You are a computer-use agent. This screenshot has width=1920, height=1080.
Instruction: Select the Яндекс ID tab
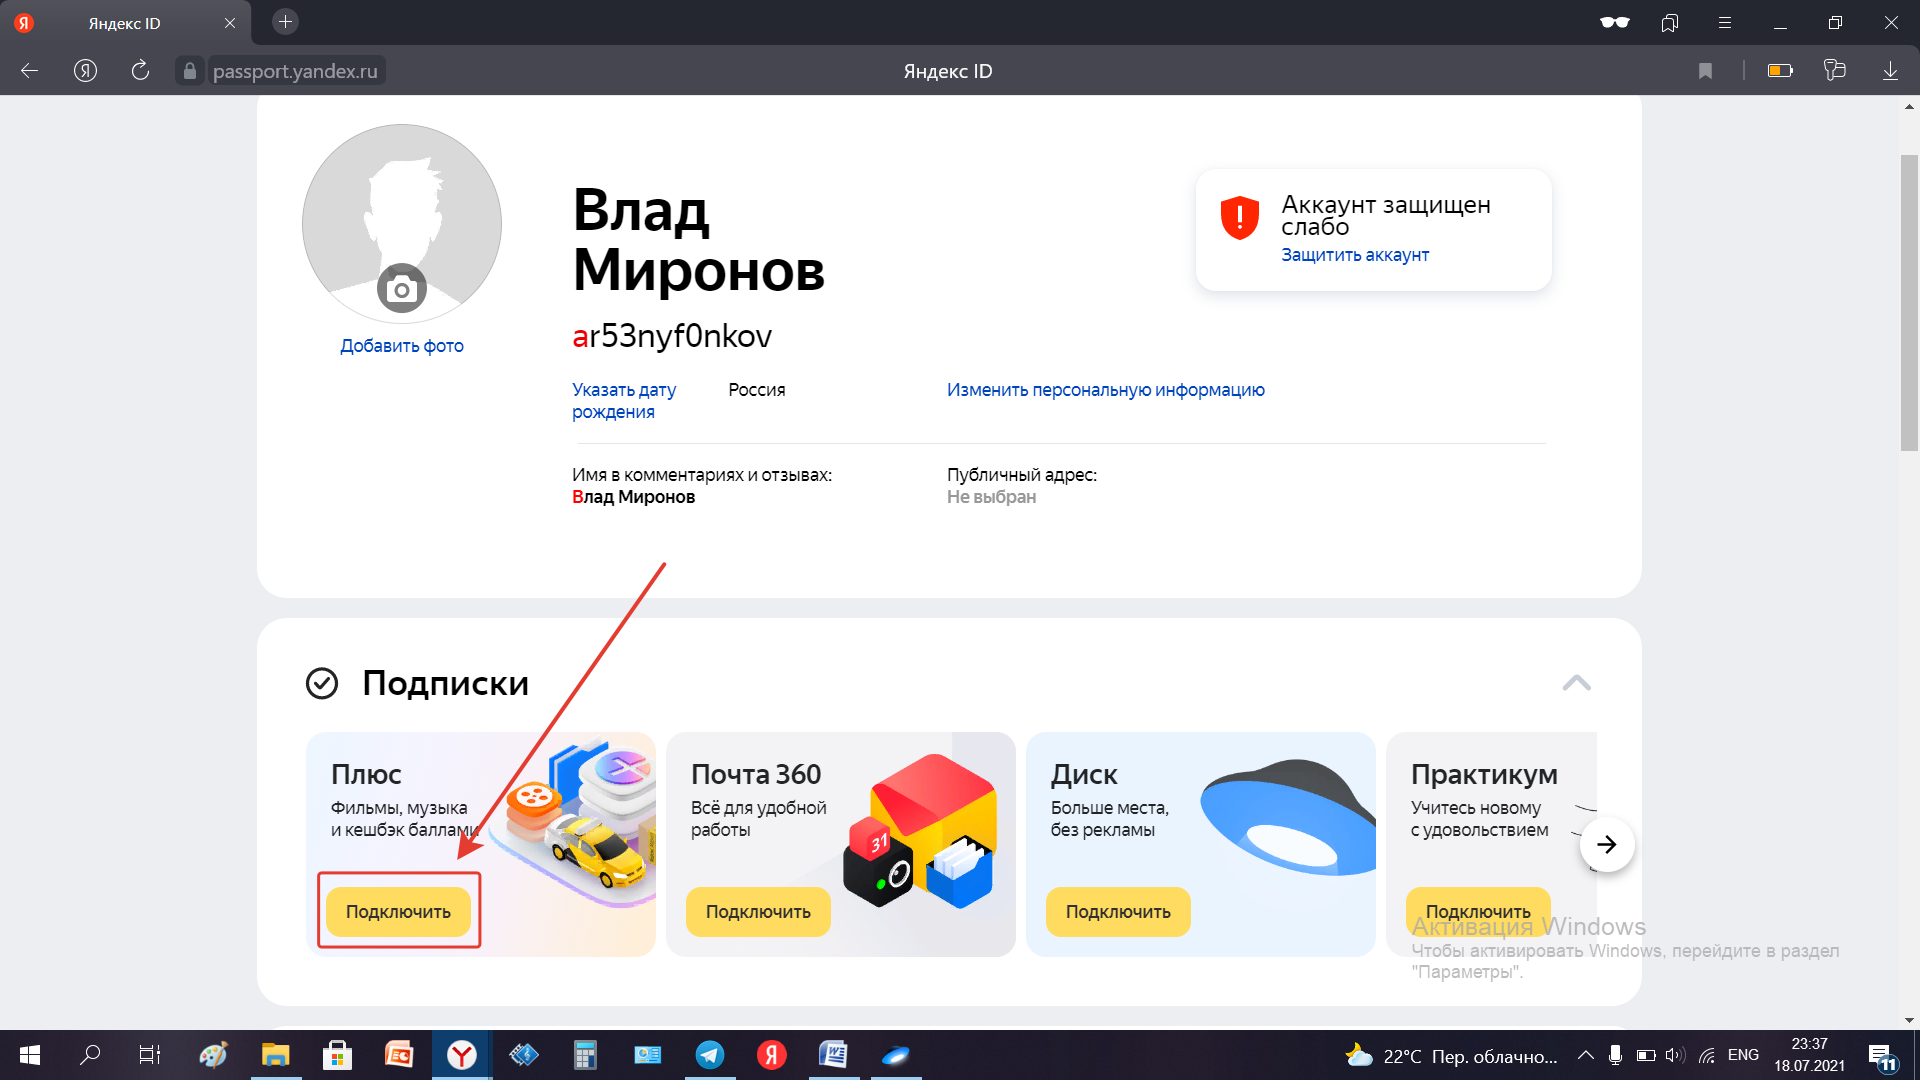(x=125, y=23)
